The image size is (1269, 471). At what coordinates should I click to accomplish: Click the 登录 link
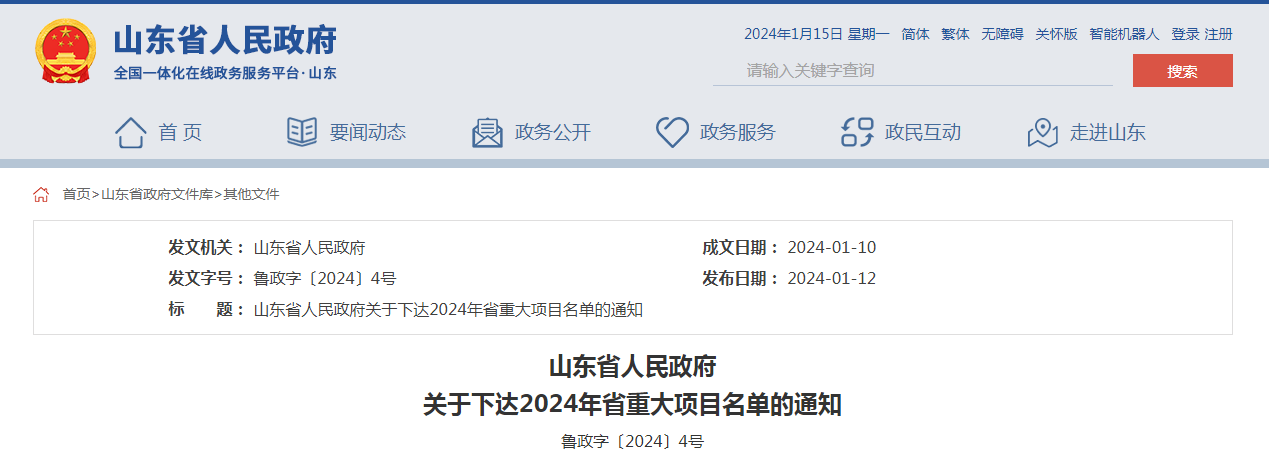pos(1185,34)
